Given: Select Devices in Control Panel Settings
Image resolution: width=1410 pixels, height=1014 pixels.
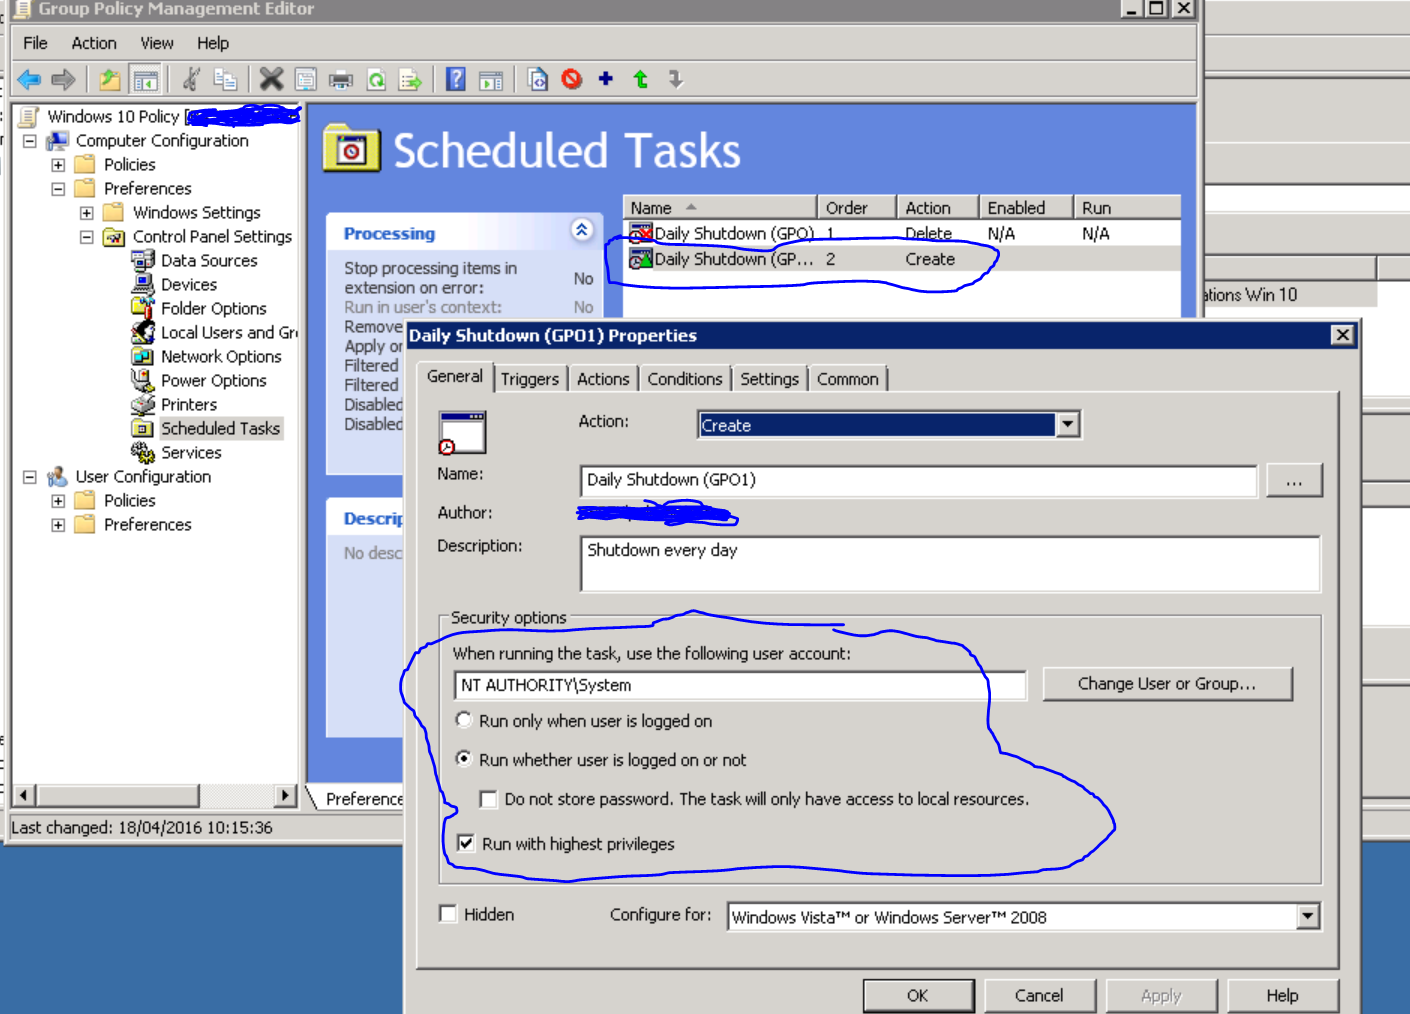Looking at the screenshot, I should (189, 284).
